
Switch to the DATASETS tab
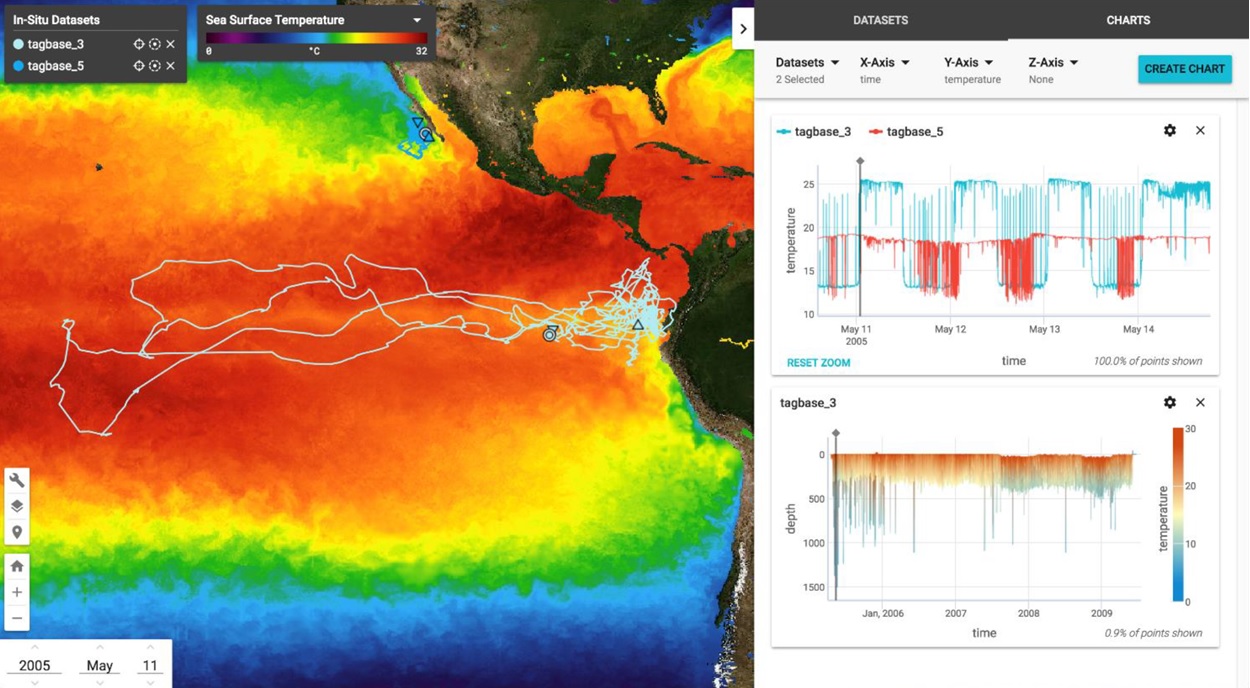pos(880,20)
